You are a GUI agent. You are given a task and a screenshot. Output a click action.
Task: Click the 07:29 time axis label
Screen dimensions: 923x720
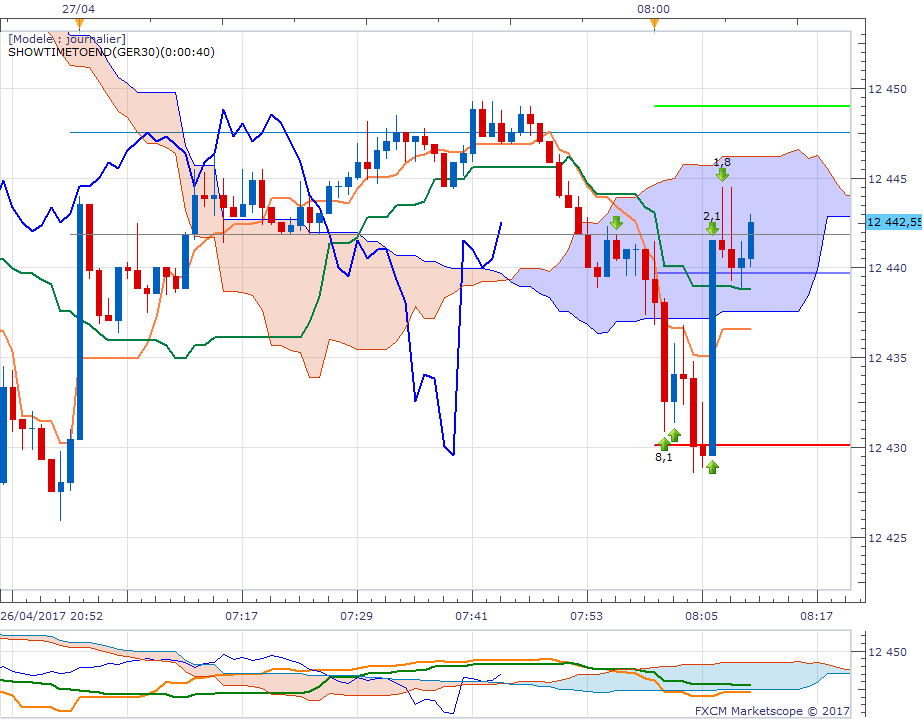[356, 616]
